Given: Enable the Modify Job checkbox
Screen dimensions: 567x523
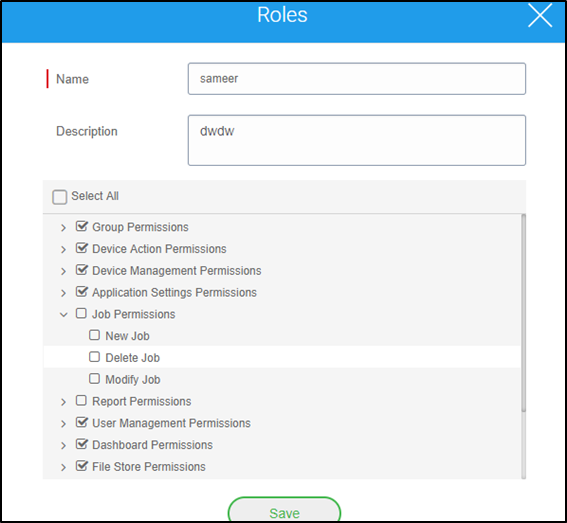Looking at the screenshot, I should (x=94, y=378).
